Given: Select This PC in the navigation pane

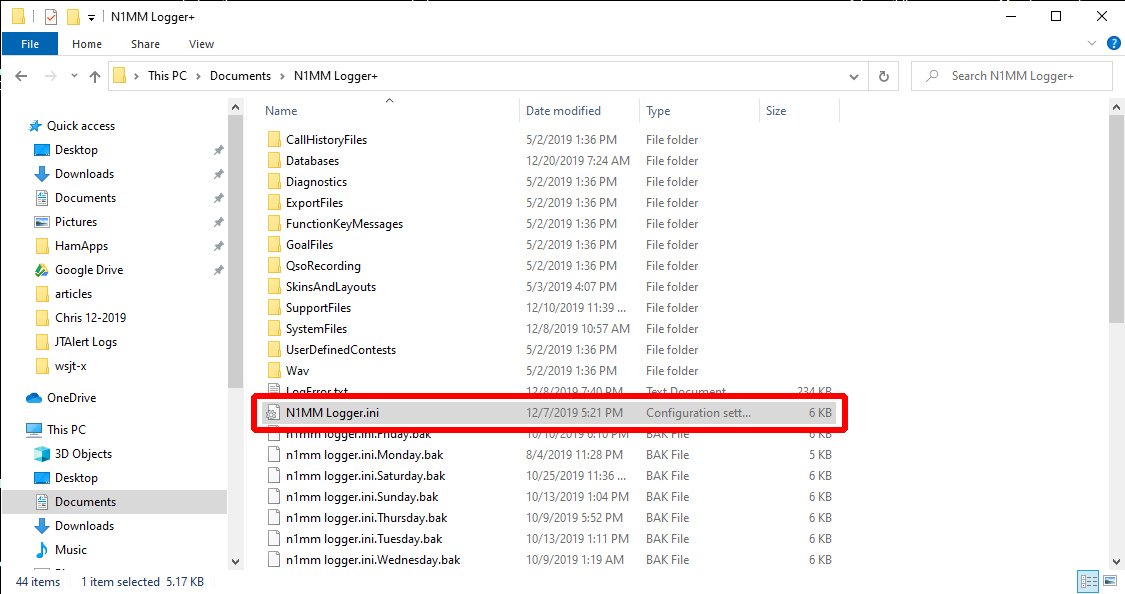Looking at the screenshot, I should [x=66, y=430].
